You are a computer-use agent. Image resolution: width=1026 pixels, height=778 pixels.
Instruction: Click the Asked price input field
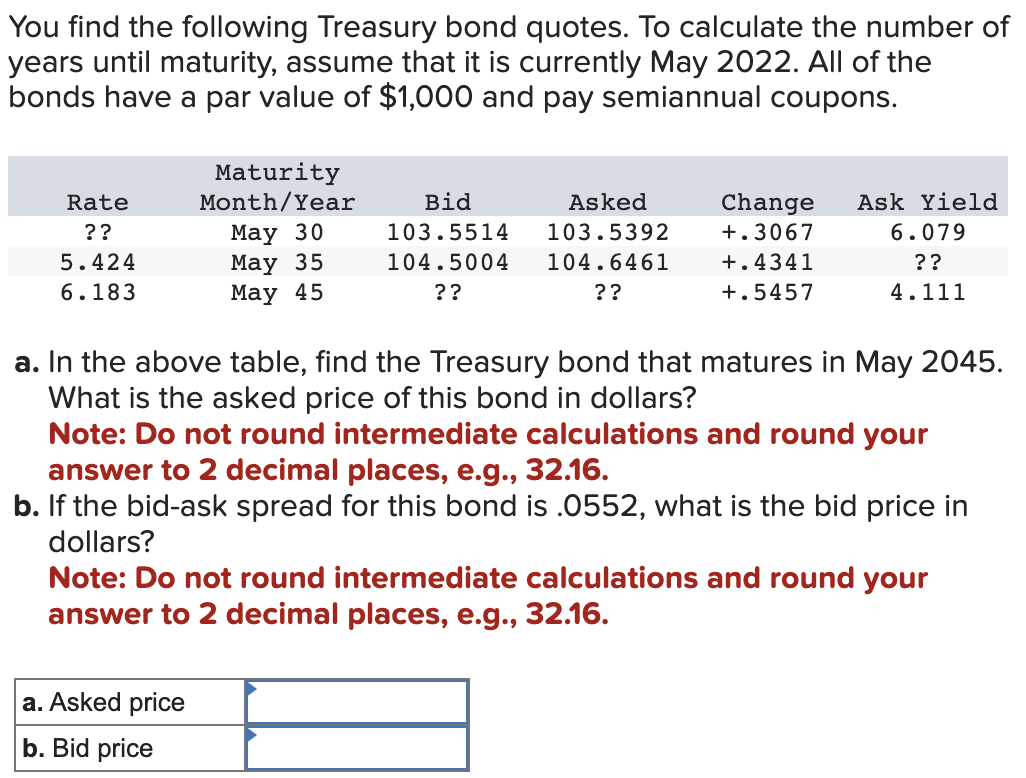point(357,702)
